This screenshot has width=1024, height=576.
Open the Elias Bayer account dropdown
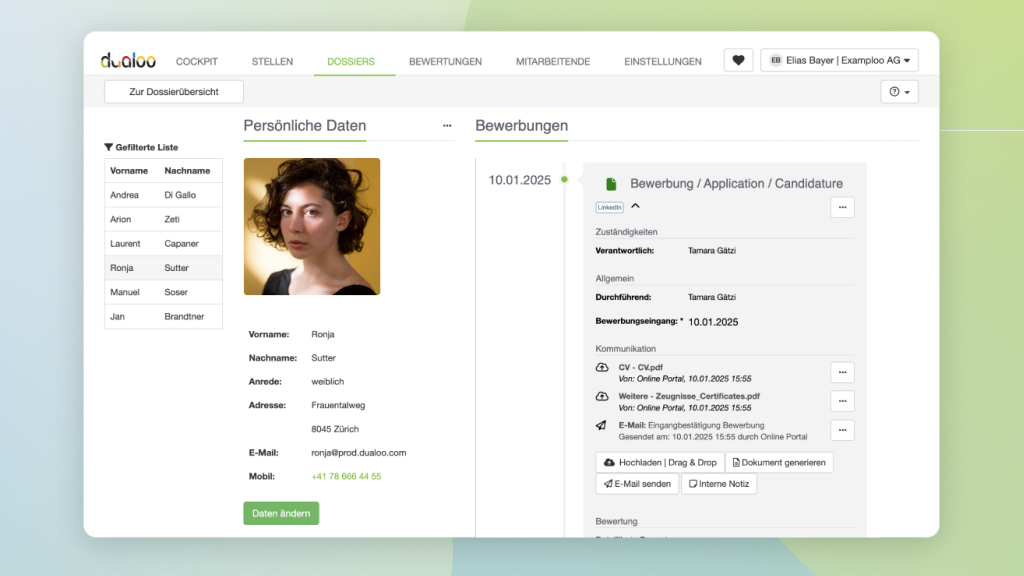pyautogui.click(x=840, y=60)
